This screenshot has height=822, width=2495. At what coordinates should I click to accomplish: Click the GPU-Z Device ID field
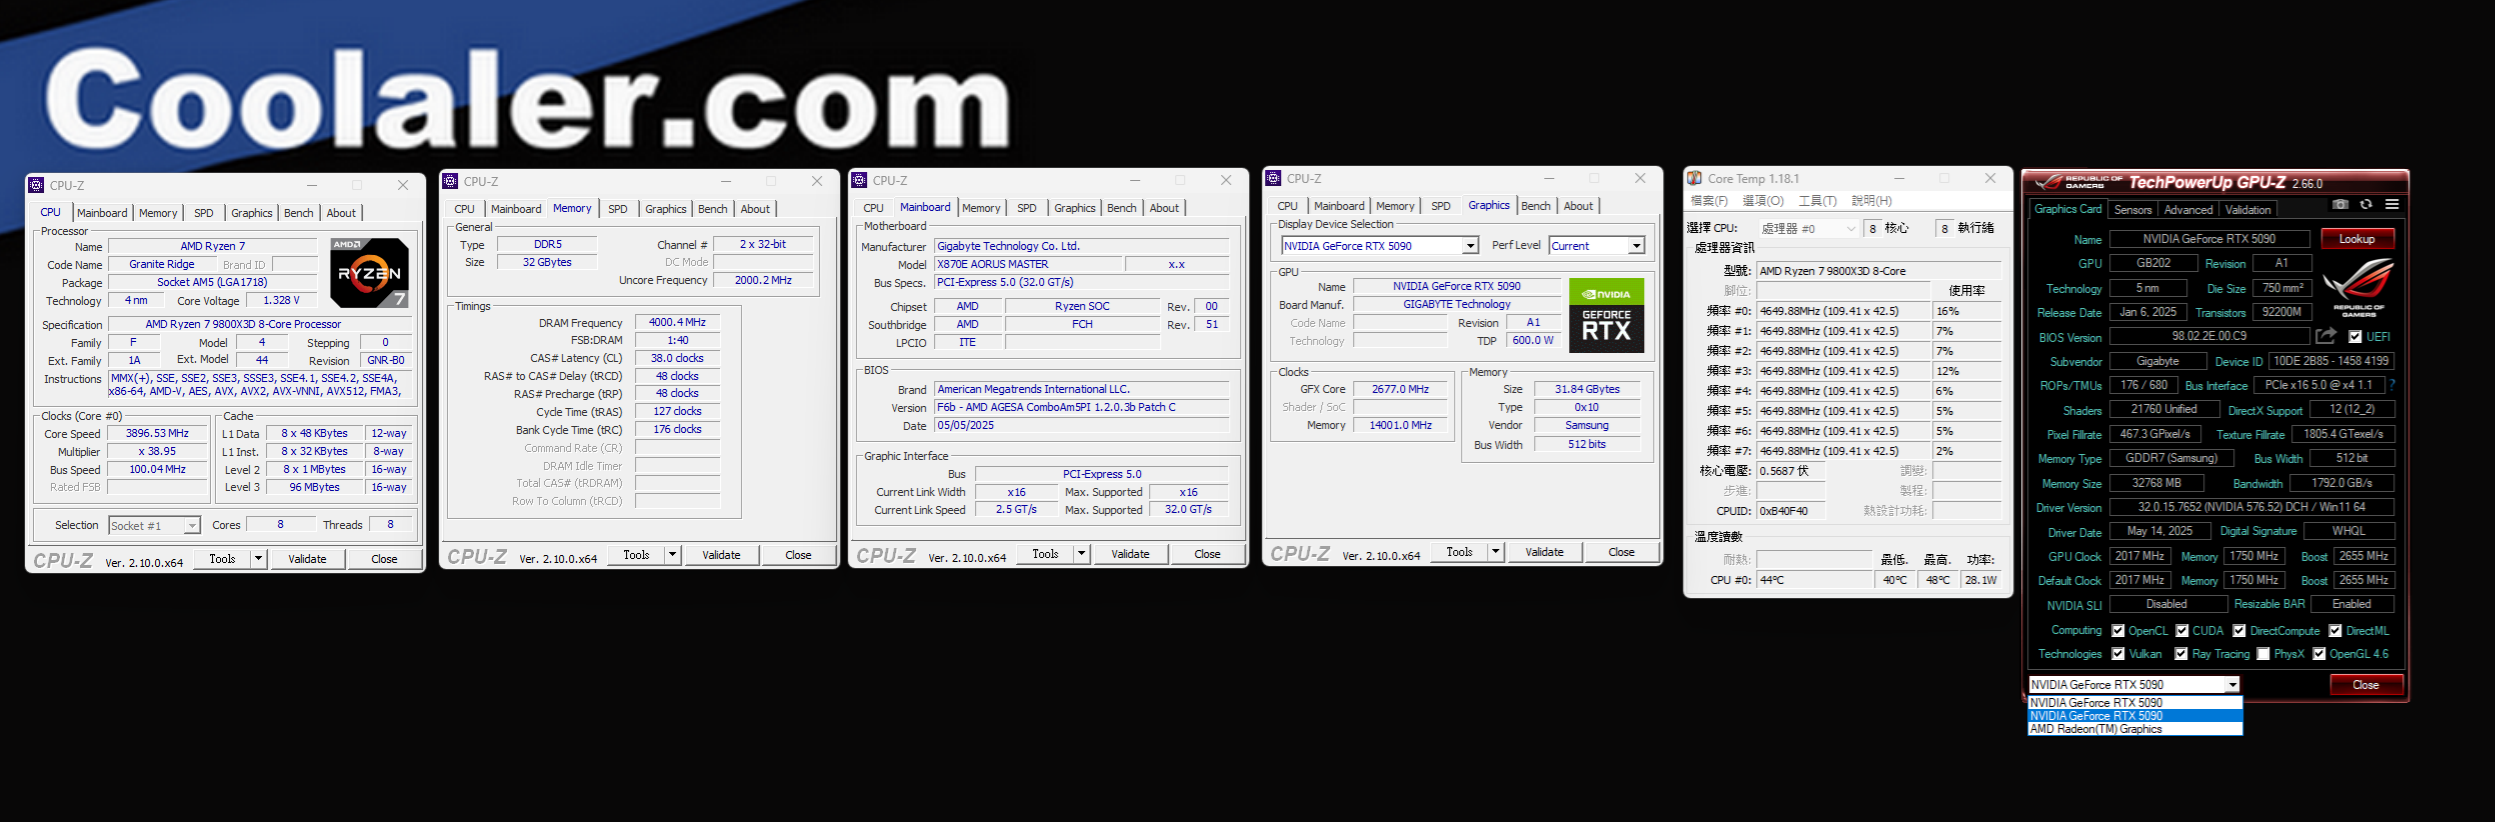[x=2331, y=361]
